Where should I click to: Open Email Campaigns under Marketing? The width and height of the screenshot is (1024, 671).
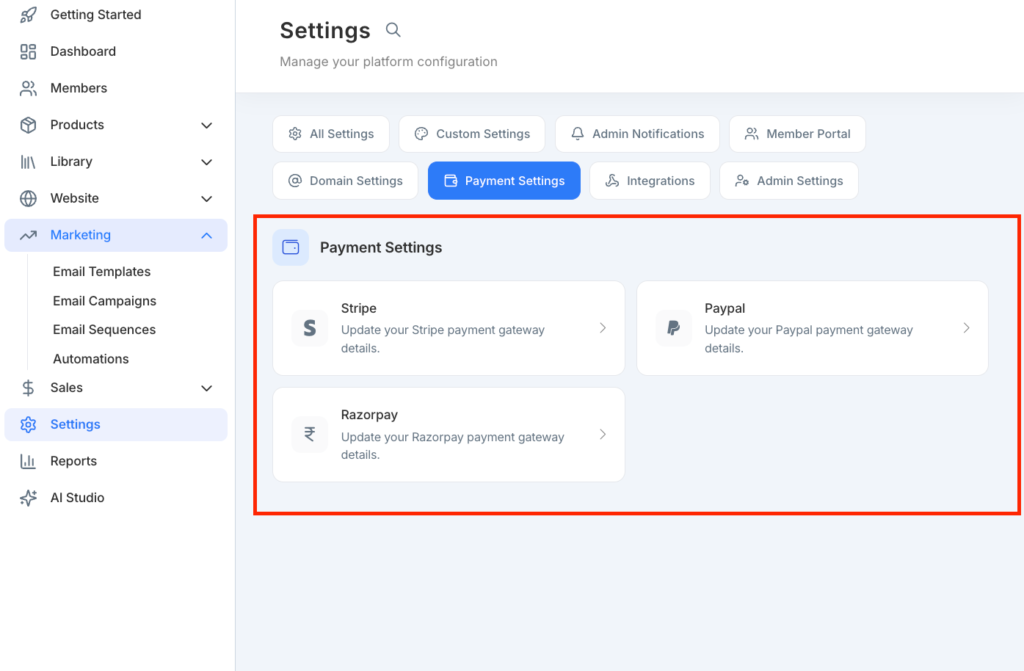point(104,300)
